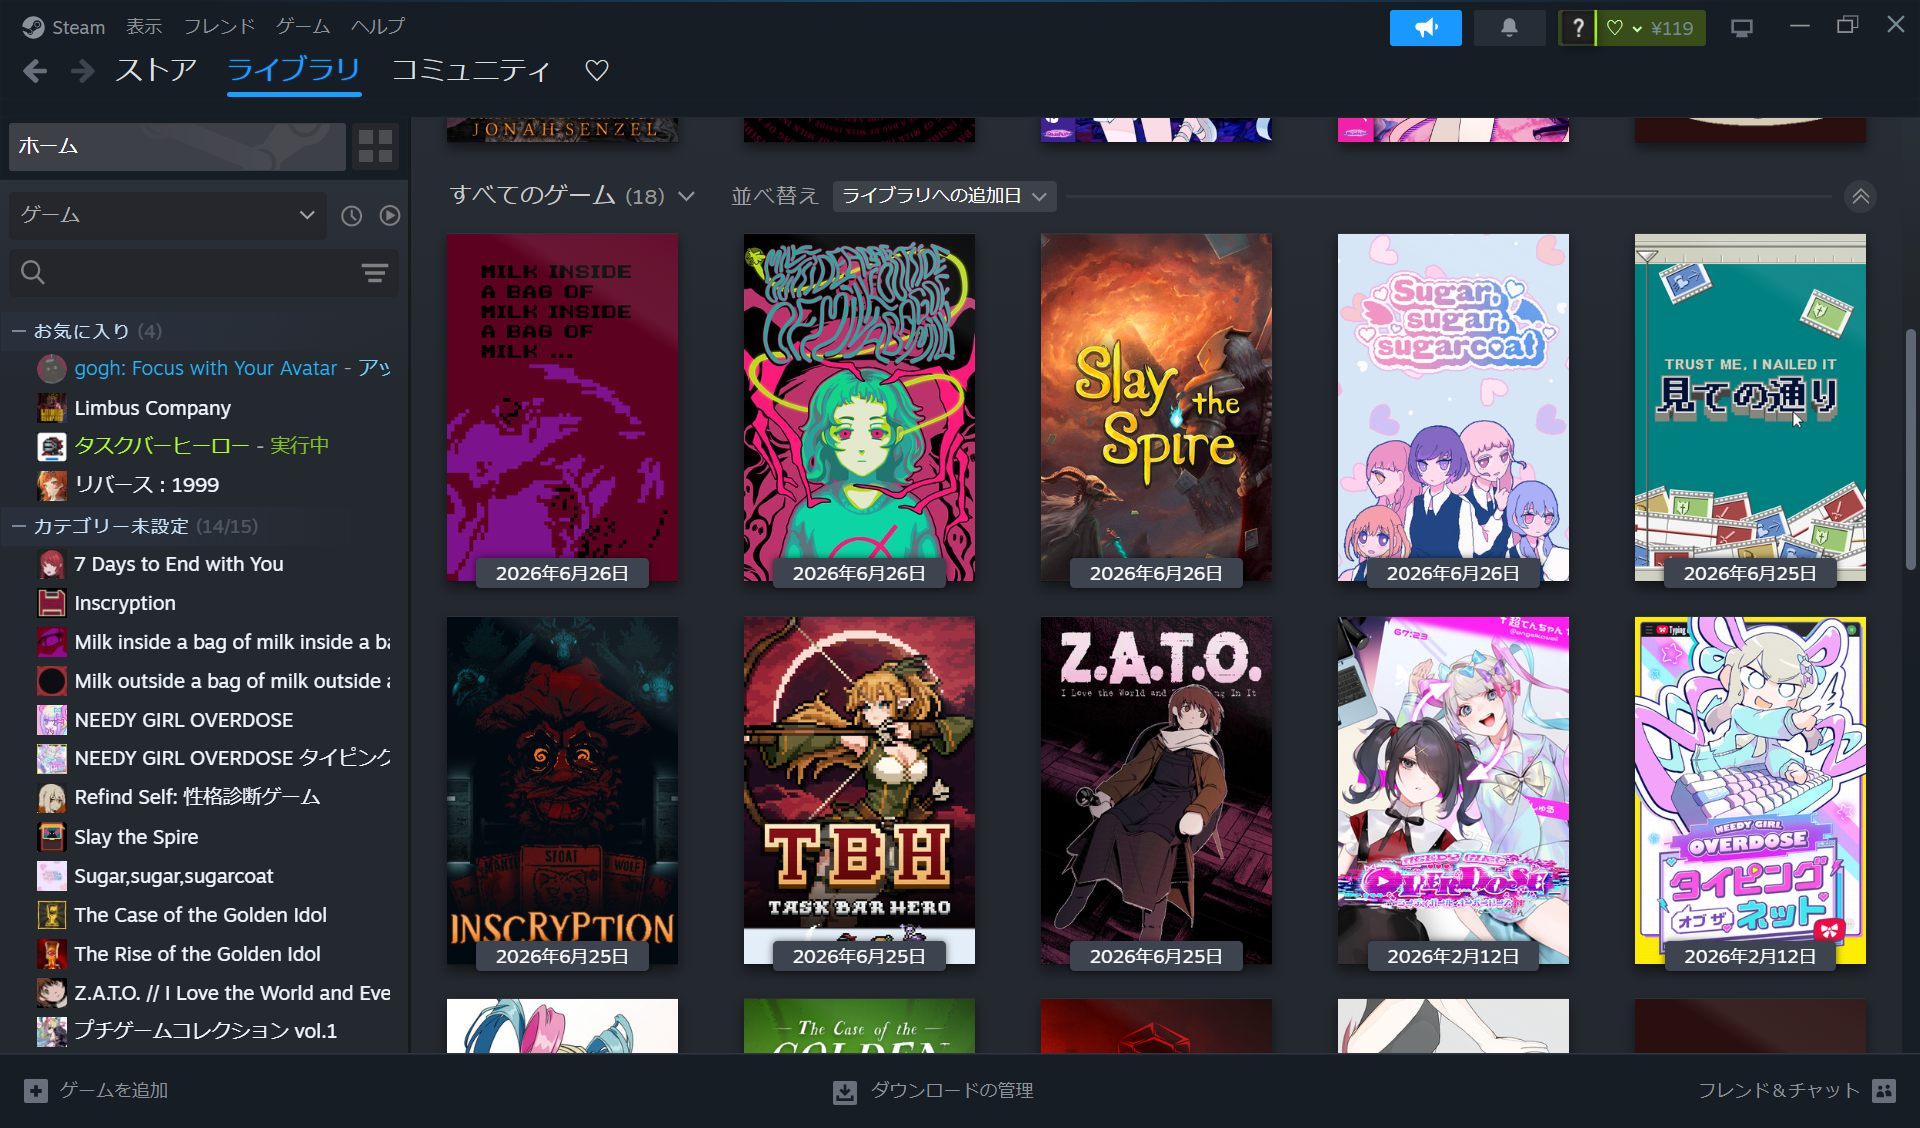Open the 表示 menu
This screenshot has width=1920, height=1128.
[x=144, y=27]
